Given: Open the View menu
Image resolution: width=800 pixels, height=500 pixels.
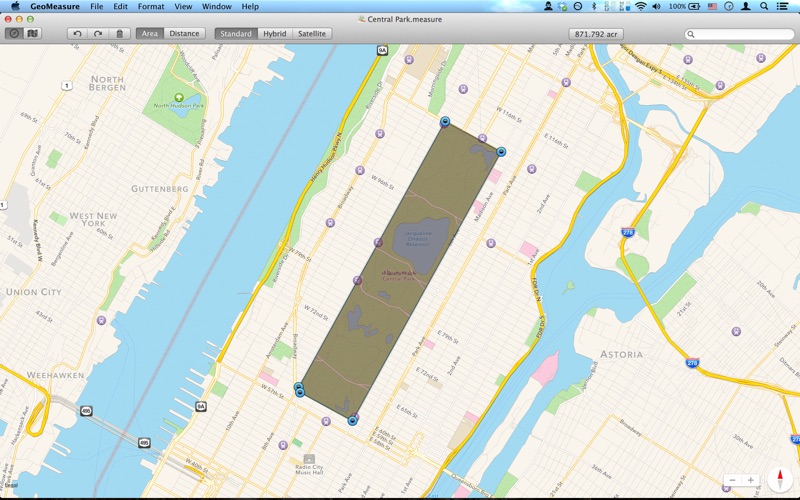Looking at the screenshot, I should click(183, 7).
